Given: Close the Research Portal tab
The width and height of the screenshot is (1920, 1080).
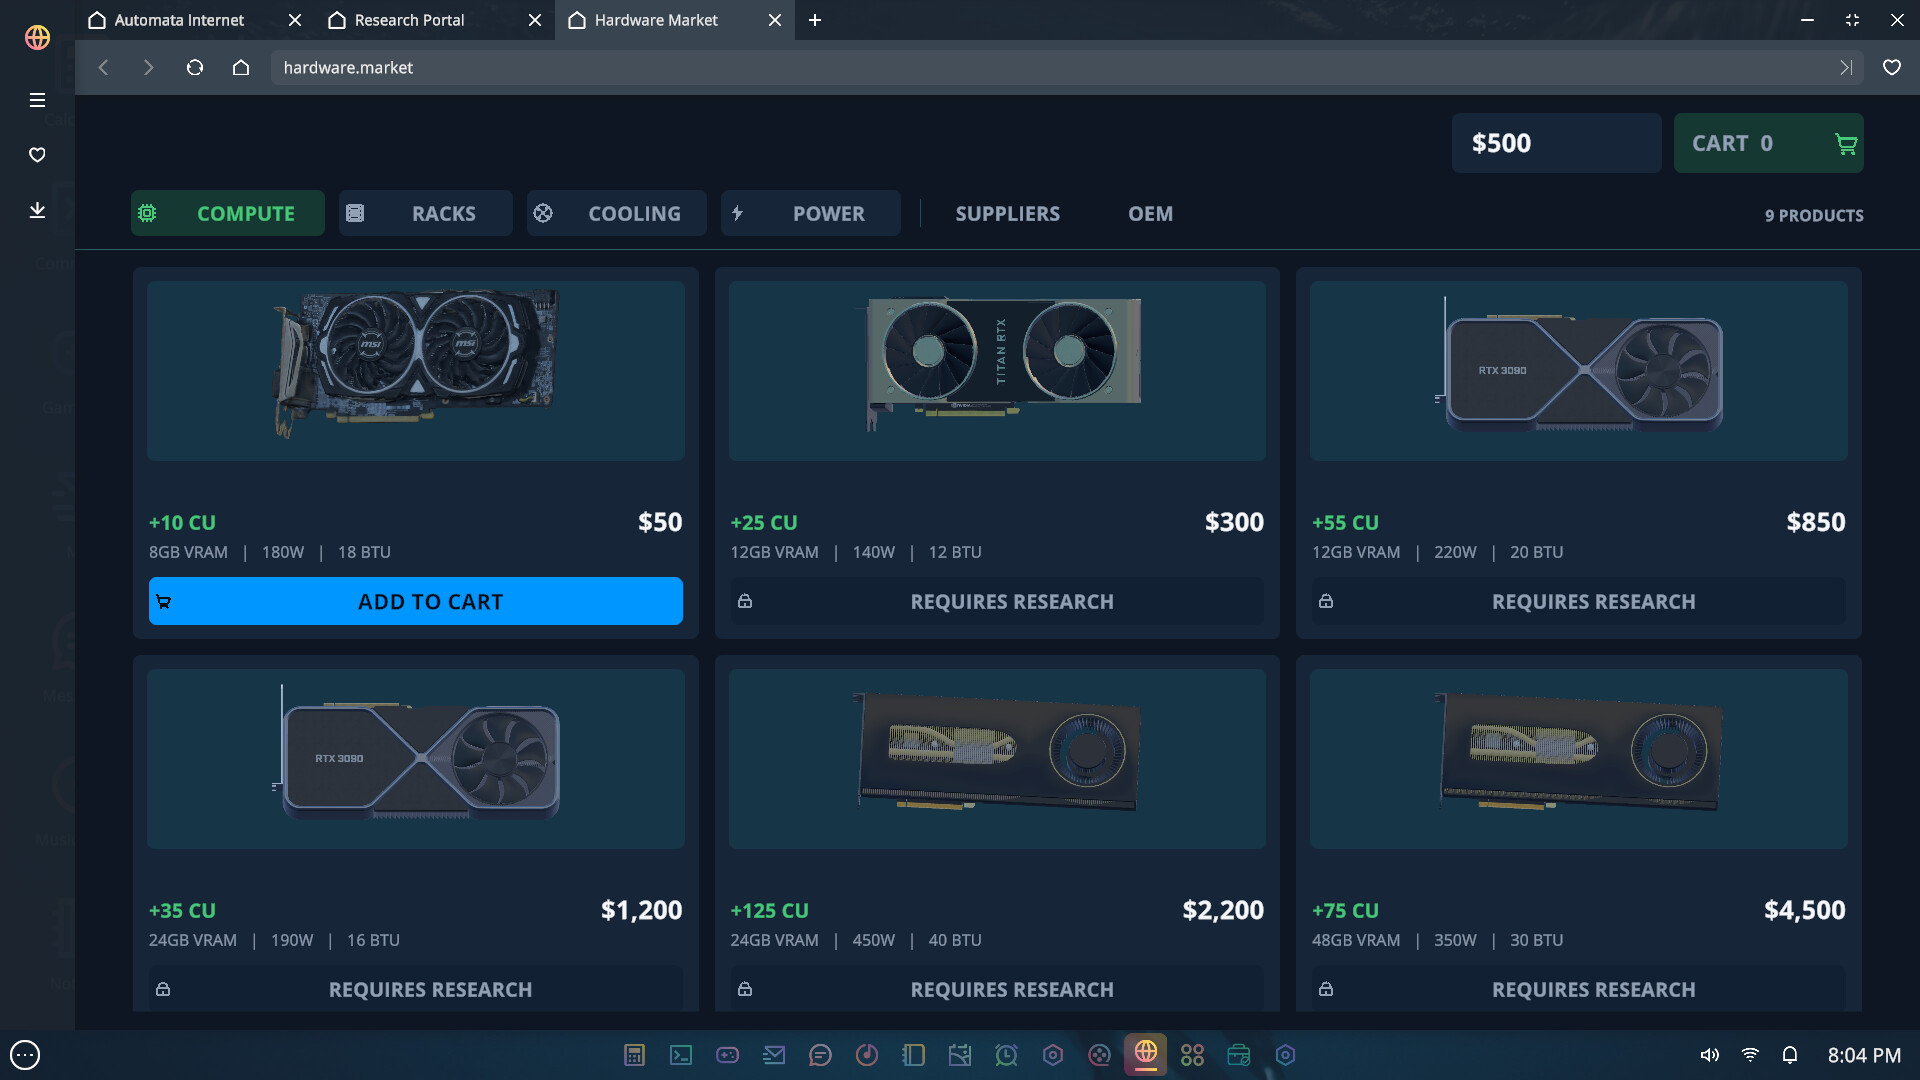Looking at the screenshot, I should coord(535,20).
